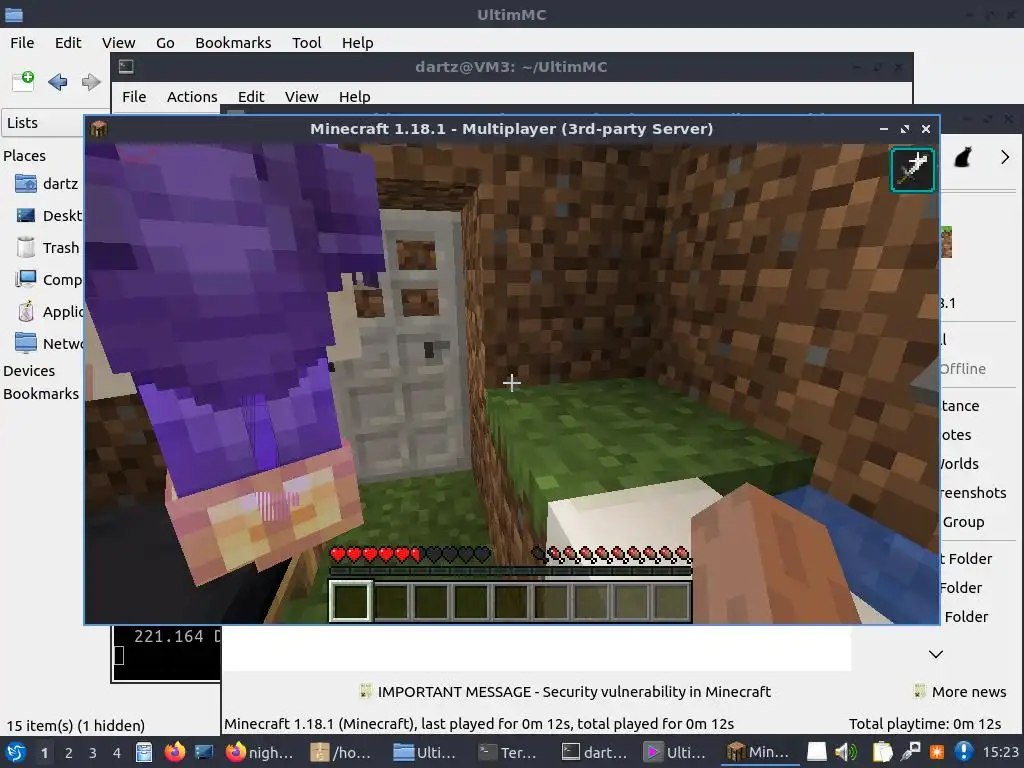The height and width of the screenshot is (768, 1024).
Task: Click the cat icon in UltimMC toolbar
Action: point(963,157)
